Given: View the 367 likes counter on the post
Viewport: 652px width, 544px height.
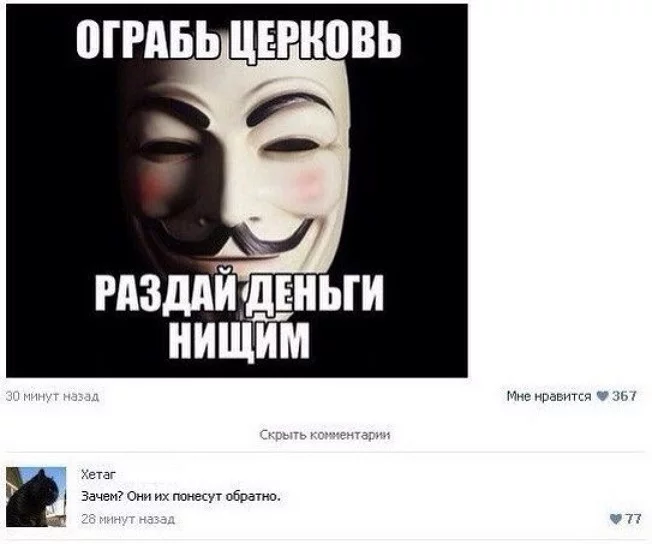Looking at the screenshot, I should pyautogui.click(x=624, y=396).
